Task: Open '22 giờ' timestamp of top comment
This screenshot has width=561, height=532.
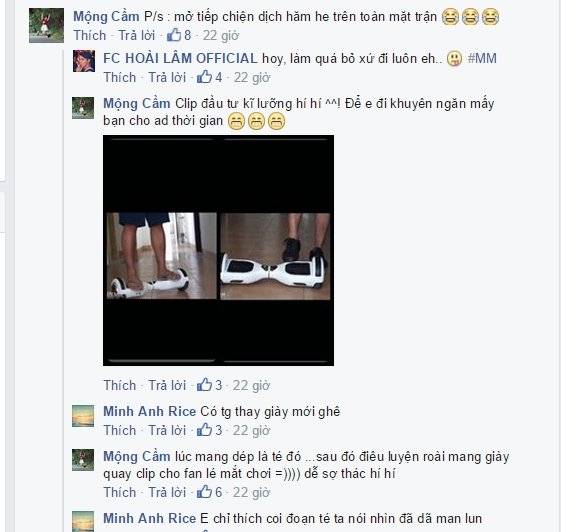Action: coord(221,35)
